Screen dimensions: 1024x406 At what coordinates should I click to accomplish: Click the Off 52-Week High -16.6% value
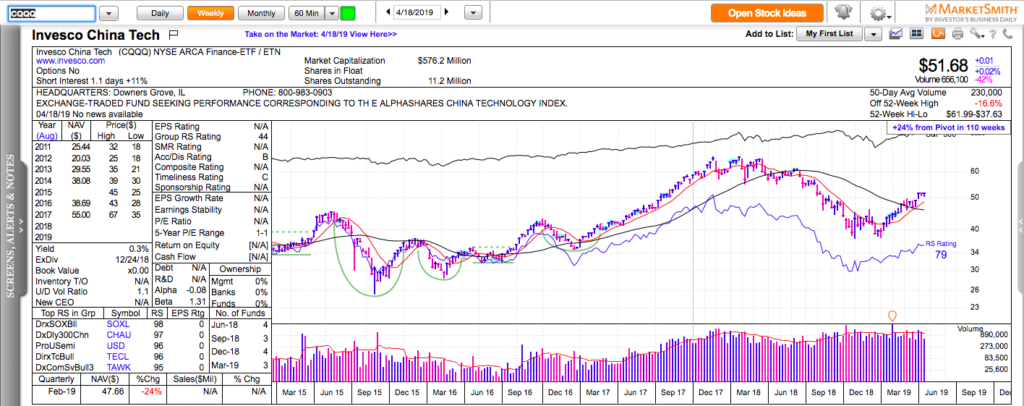click(x=990, y=103)
